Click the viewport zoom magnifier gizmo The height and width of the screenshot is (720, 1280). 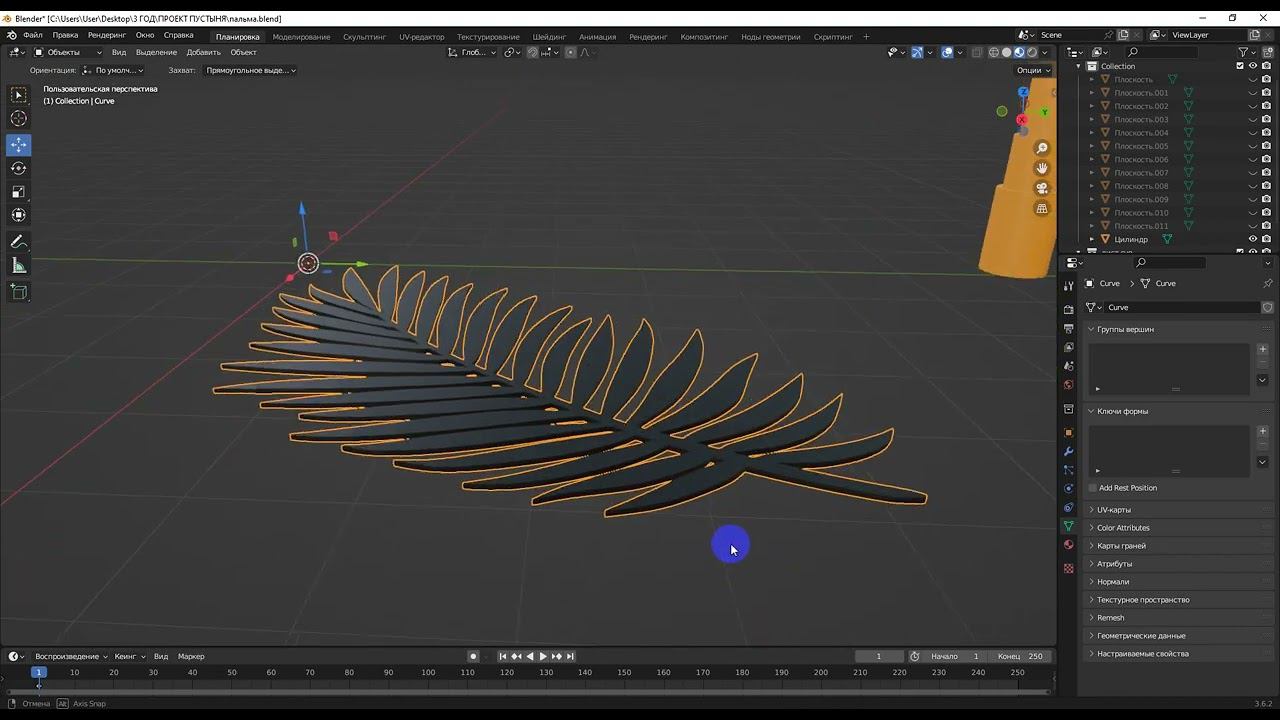pyautogui.click(x=1042, y=149)
